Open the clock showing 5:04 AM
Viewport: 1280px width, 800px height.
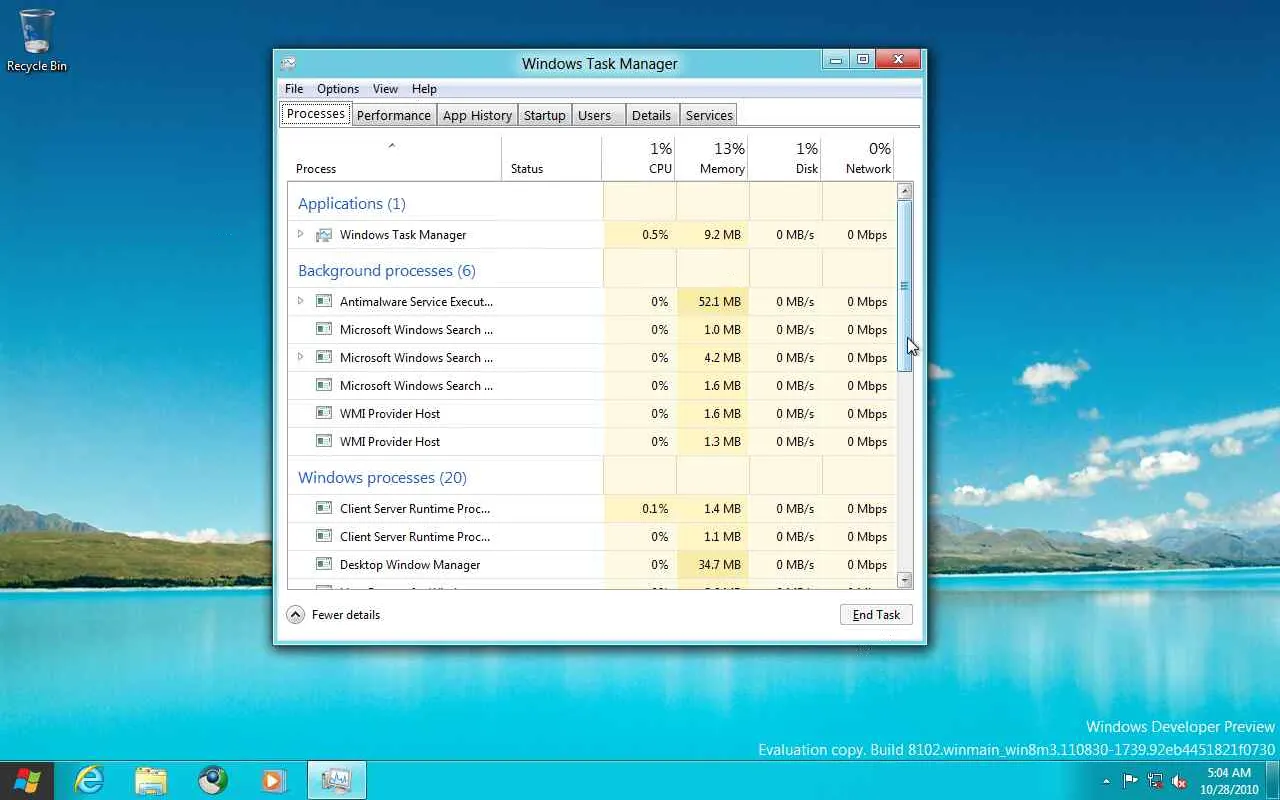point(1229,781)
